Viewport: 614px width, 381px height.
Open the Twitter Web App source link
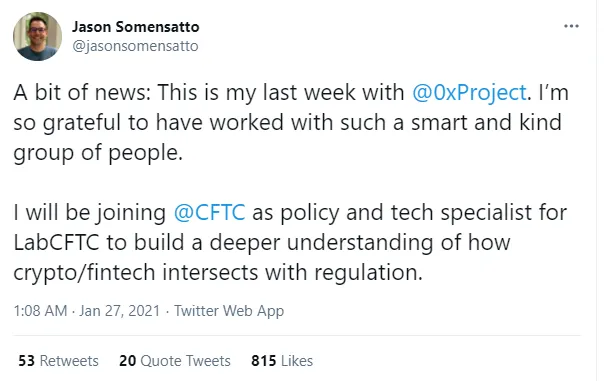coord(229,311)
